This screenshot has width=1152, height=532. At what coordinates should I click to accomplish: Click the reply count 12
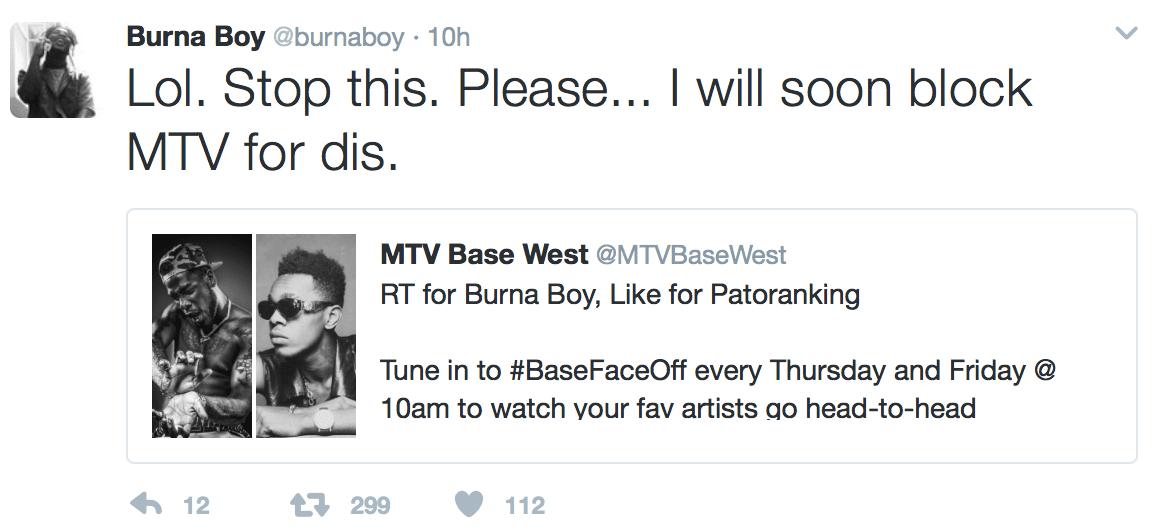(x=197, y=506)
